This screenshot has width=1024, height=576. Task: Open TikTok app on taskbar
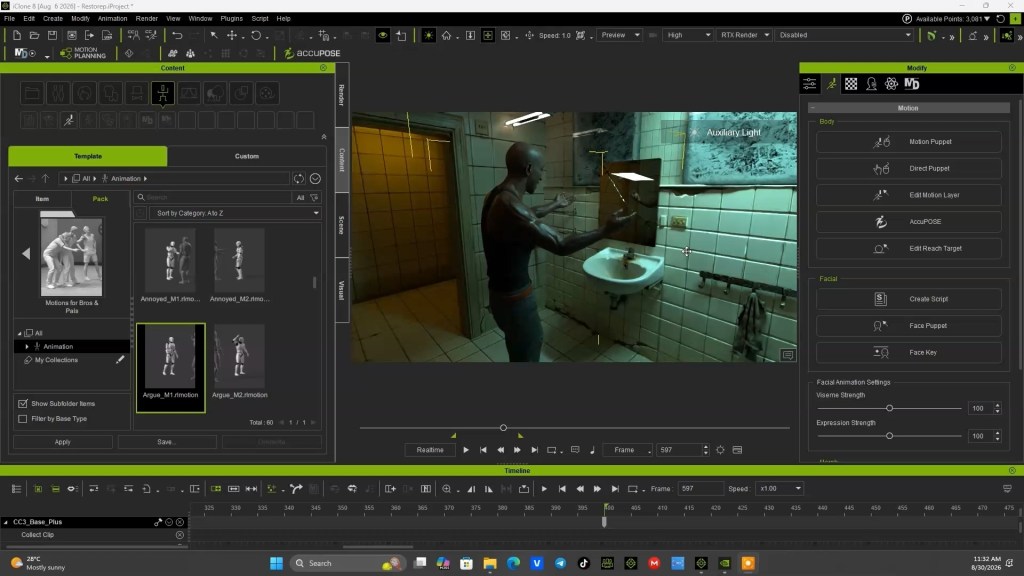[584, 563]
